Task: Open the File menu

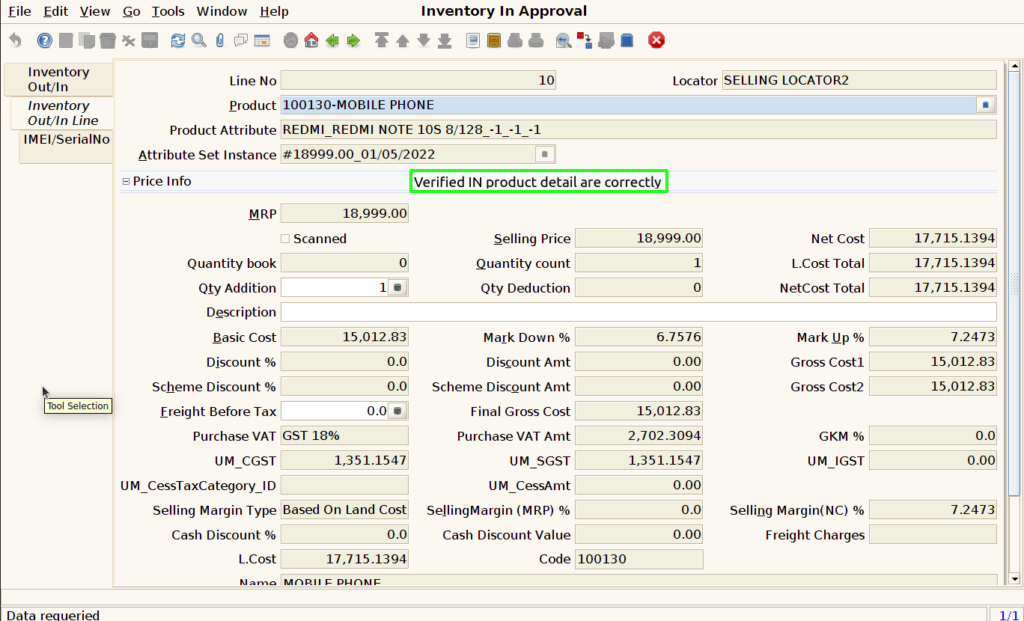Action: pyautogui.click(x=19, y=11)
